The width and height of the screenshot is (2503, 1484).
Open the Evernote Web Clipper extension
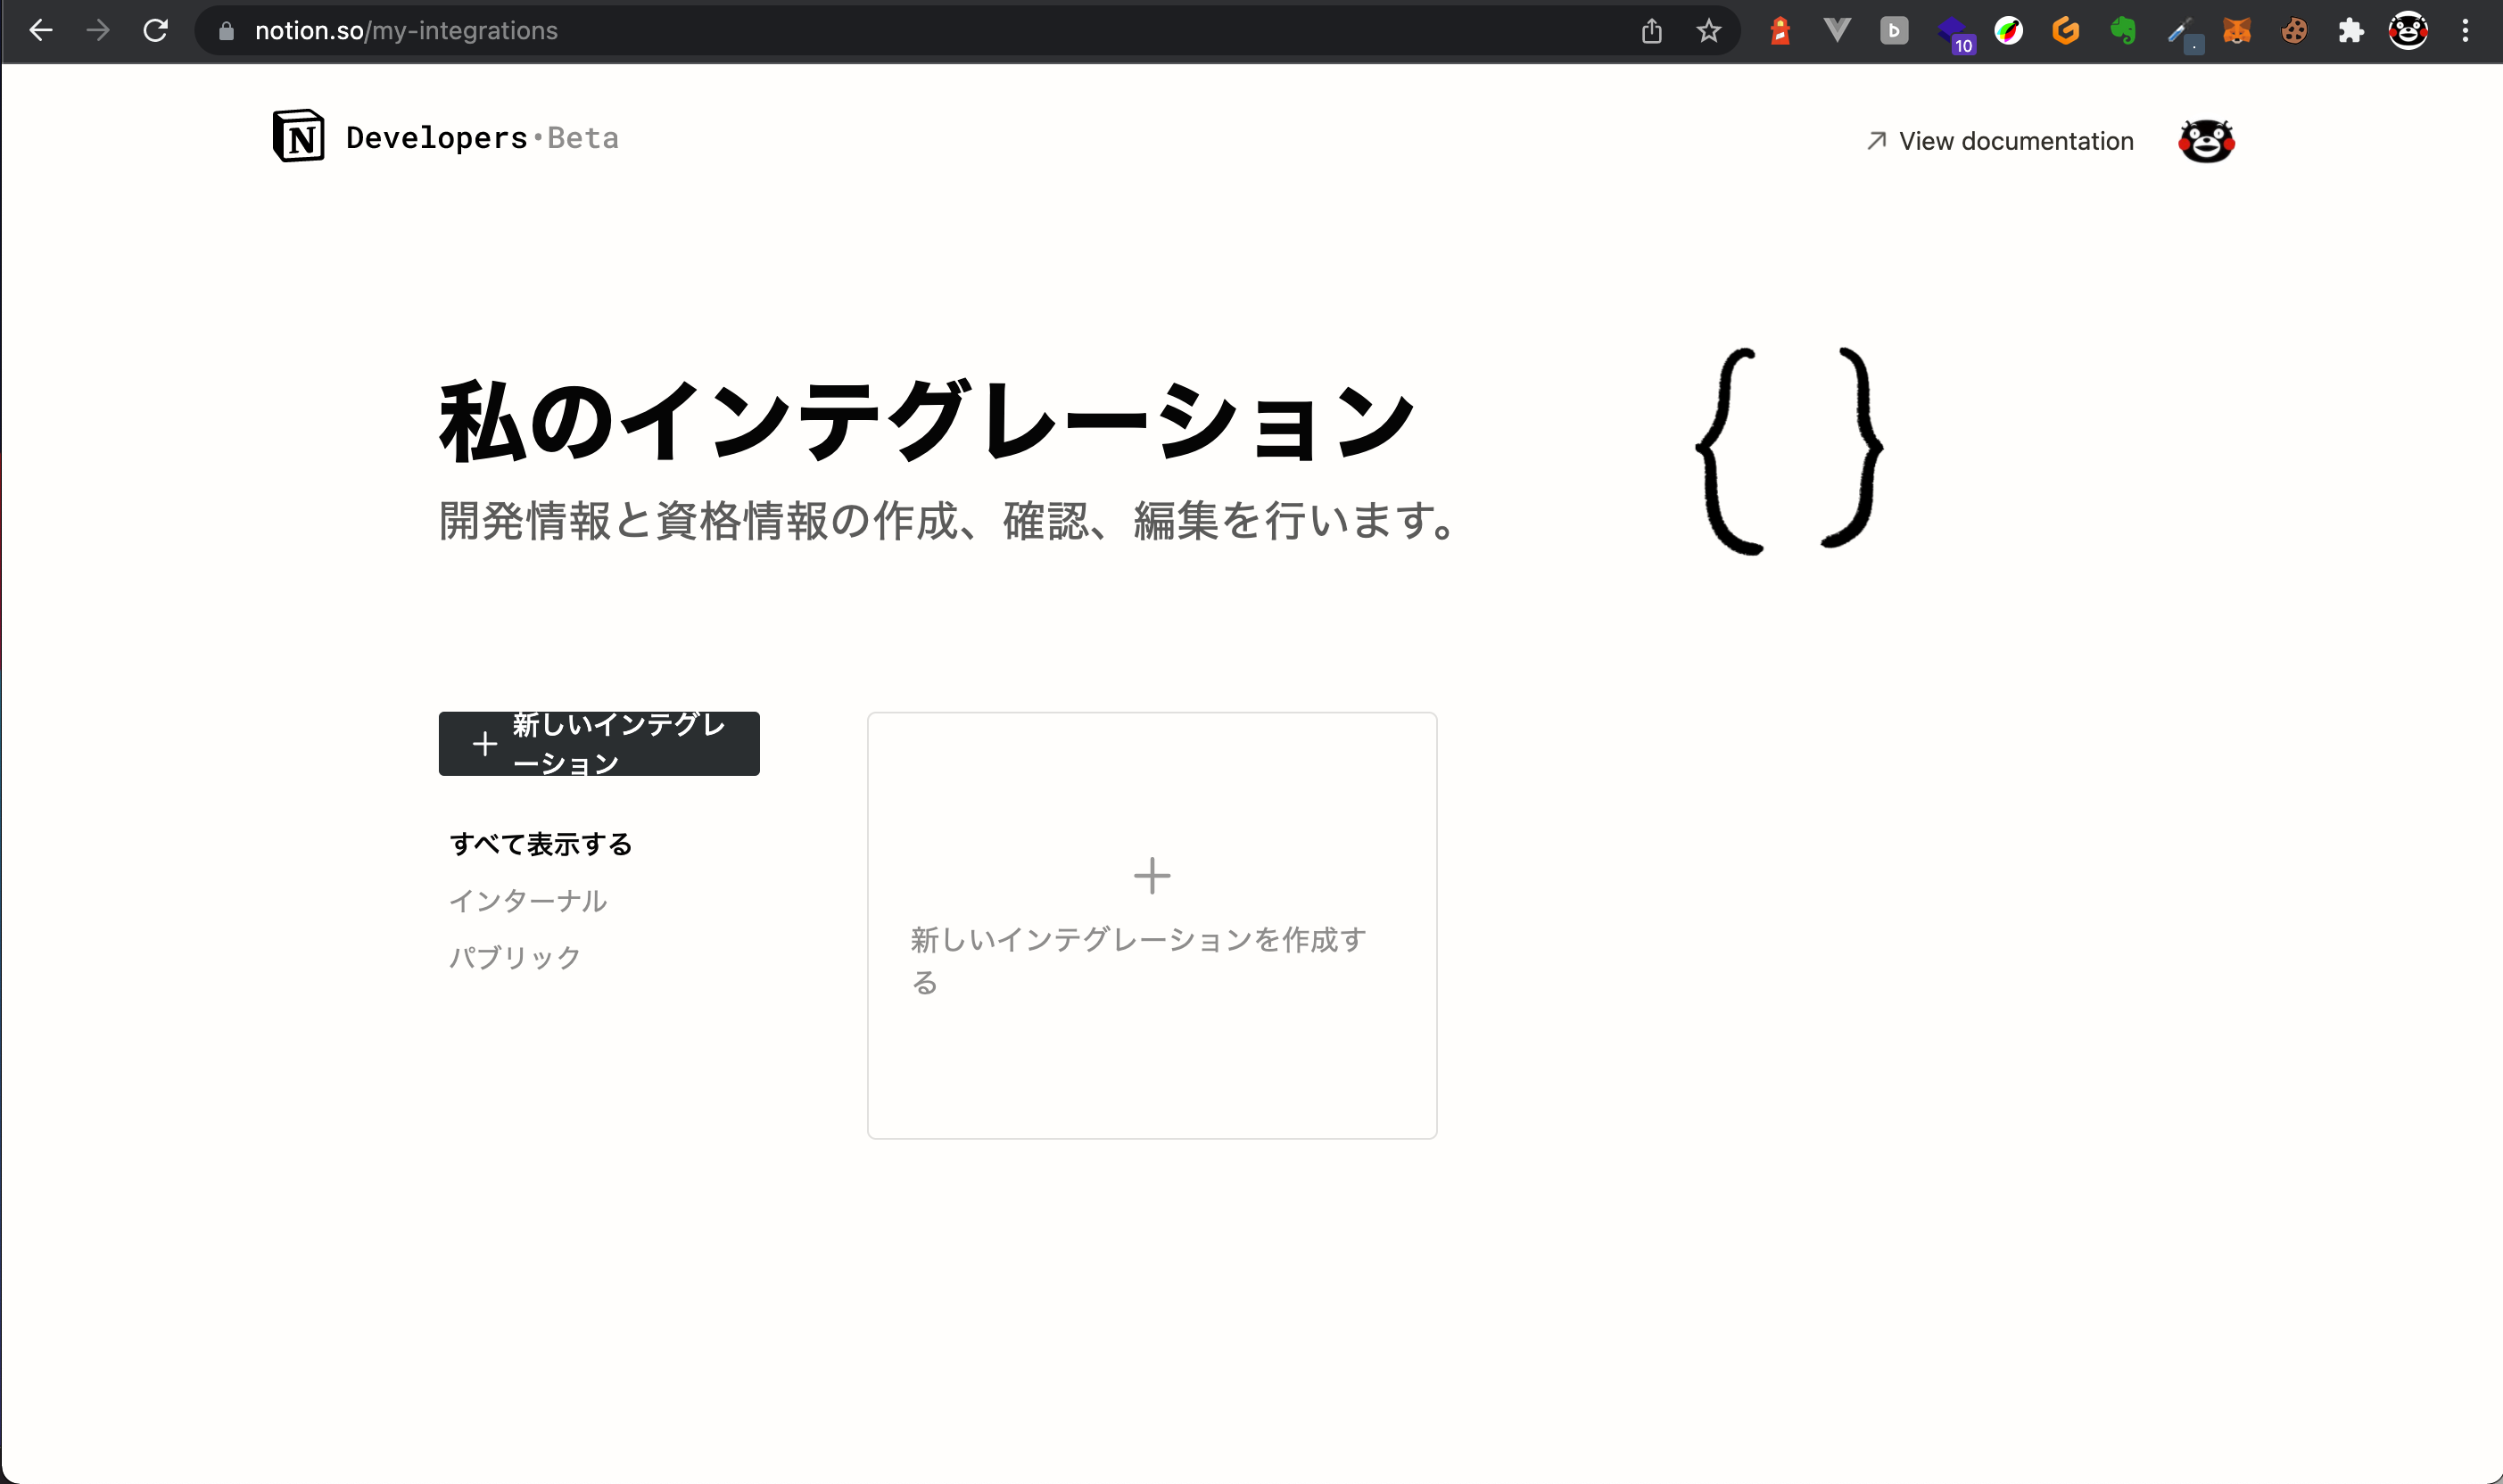click(2122, 30)
